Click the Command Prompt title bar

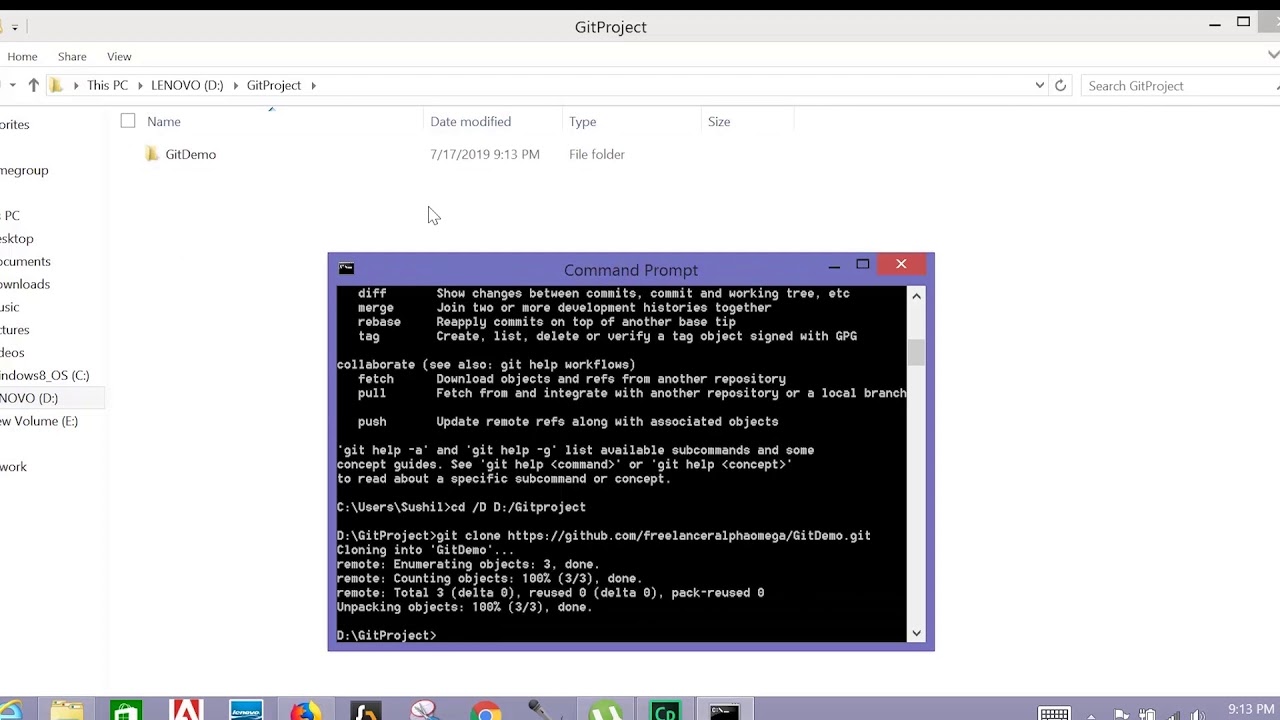[x=631, y=269]
